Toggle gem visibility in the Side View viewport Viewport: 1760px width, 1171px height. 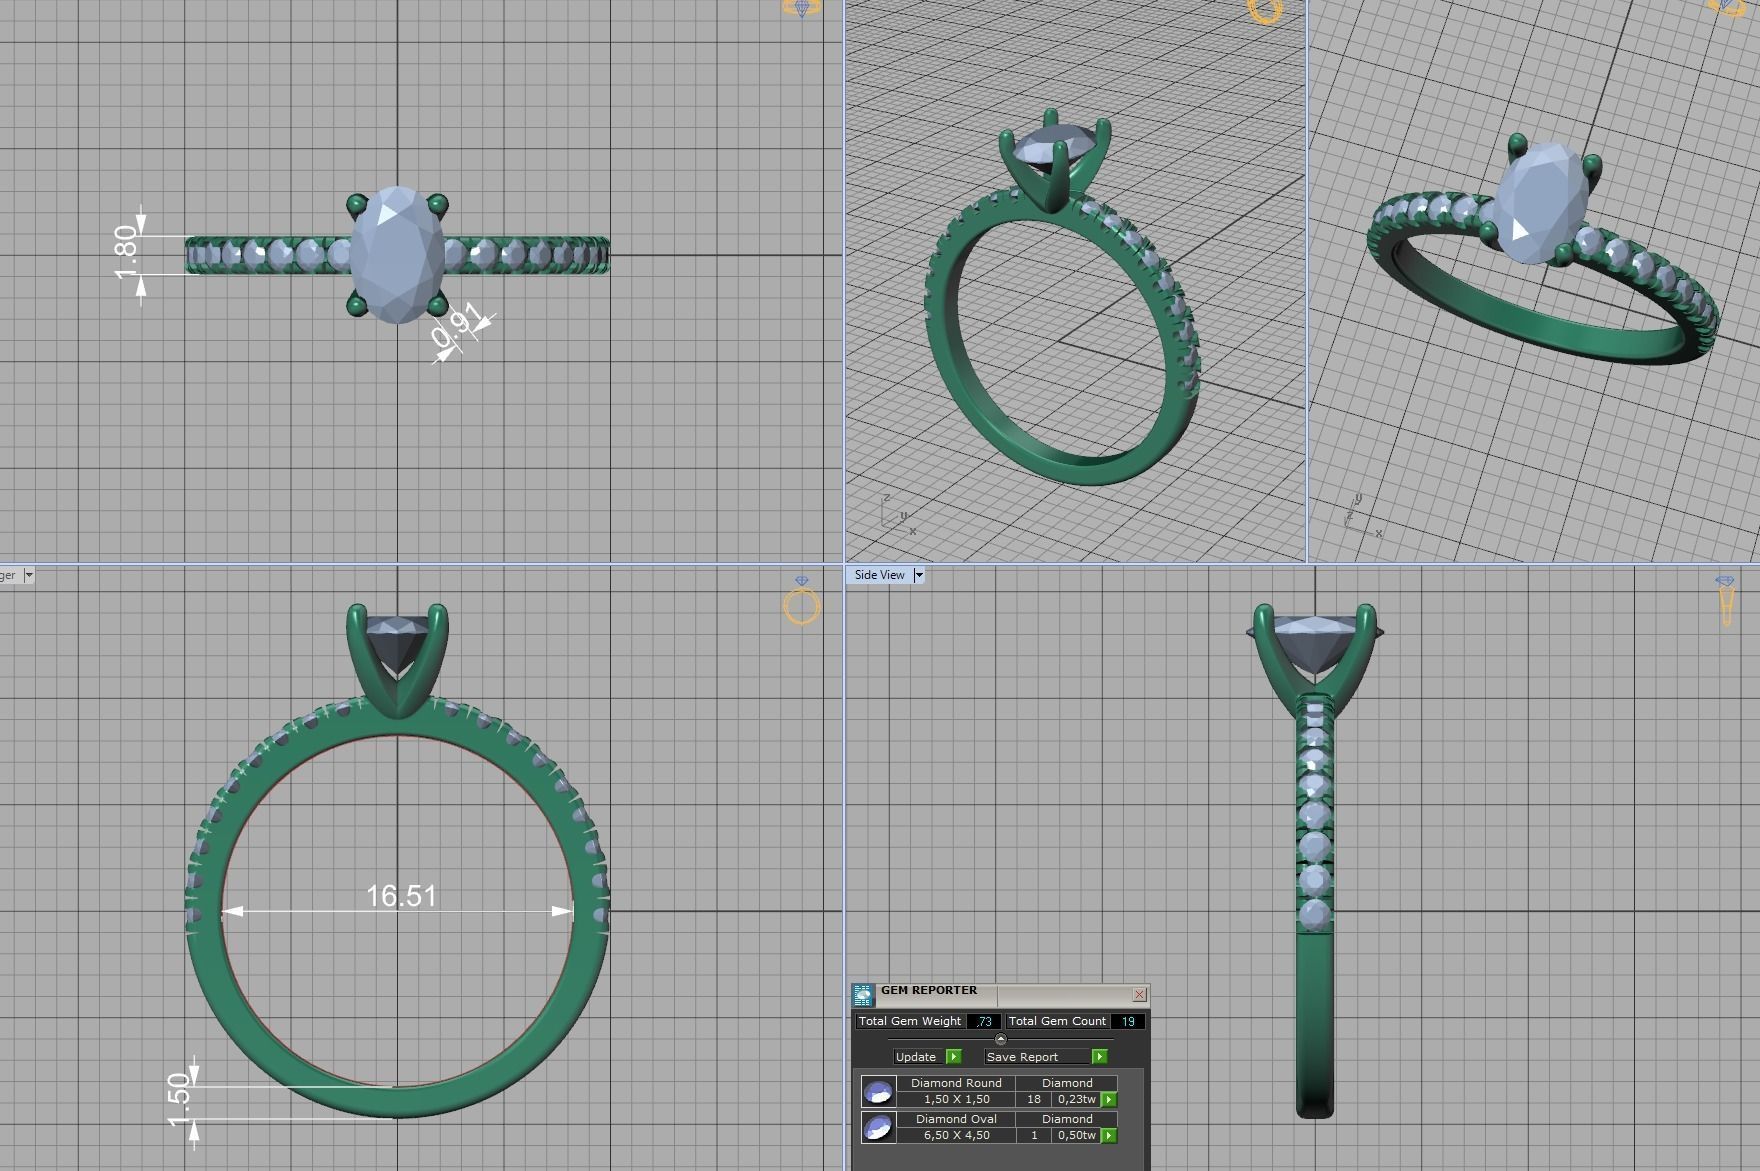tap(1725, 580)
